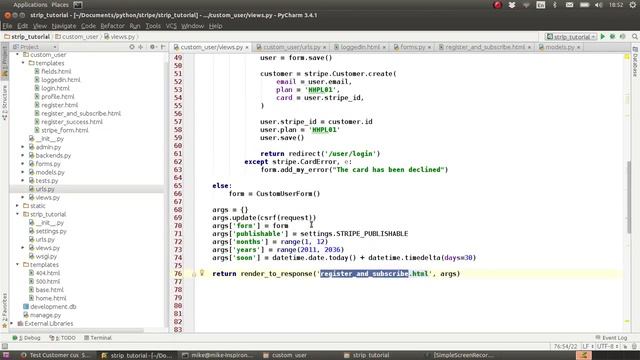Open the File menu
The image size is (640, 360).
(x=7, y=26)
